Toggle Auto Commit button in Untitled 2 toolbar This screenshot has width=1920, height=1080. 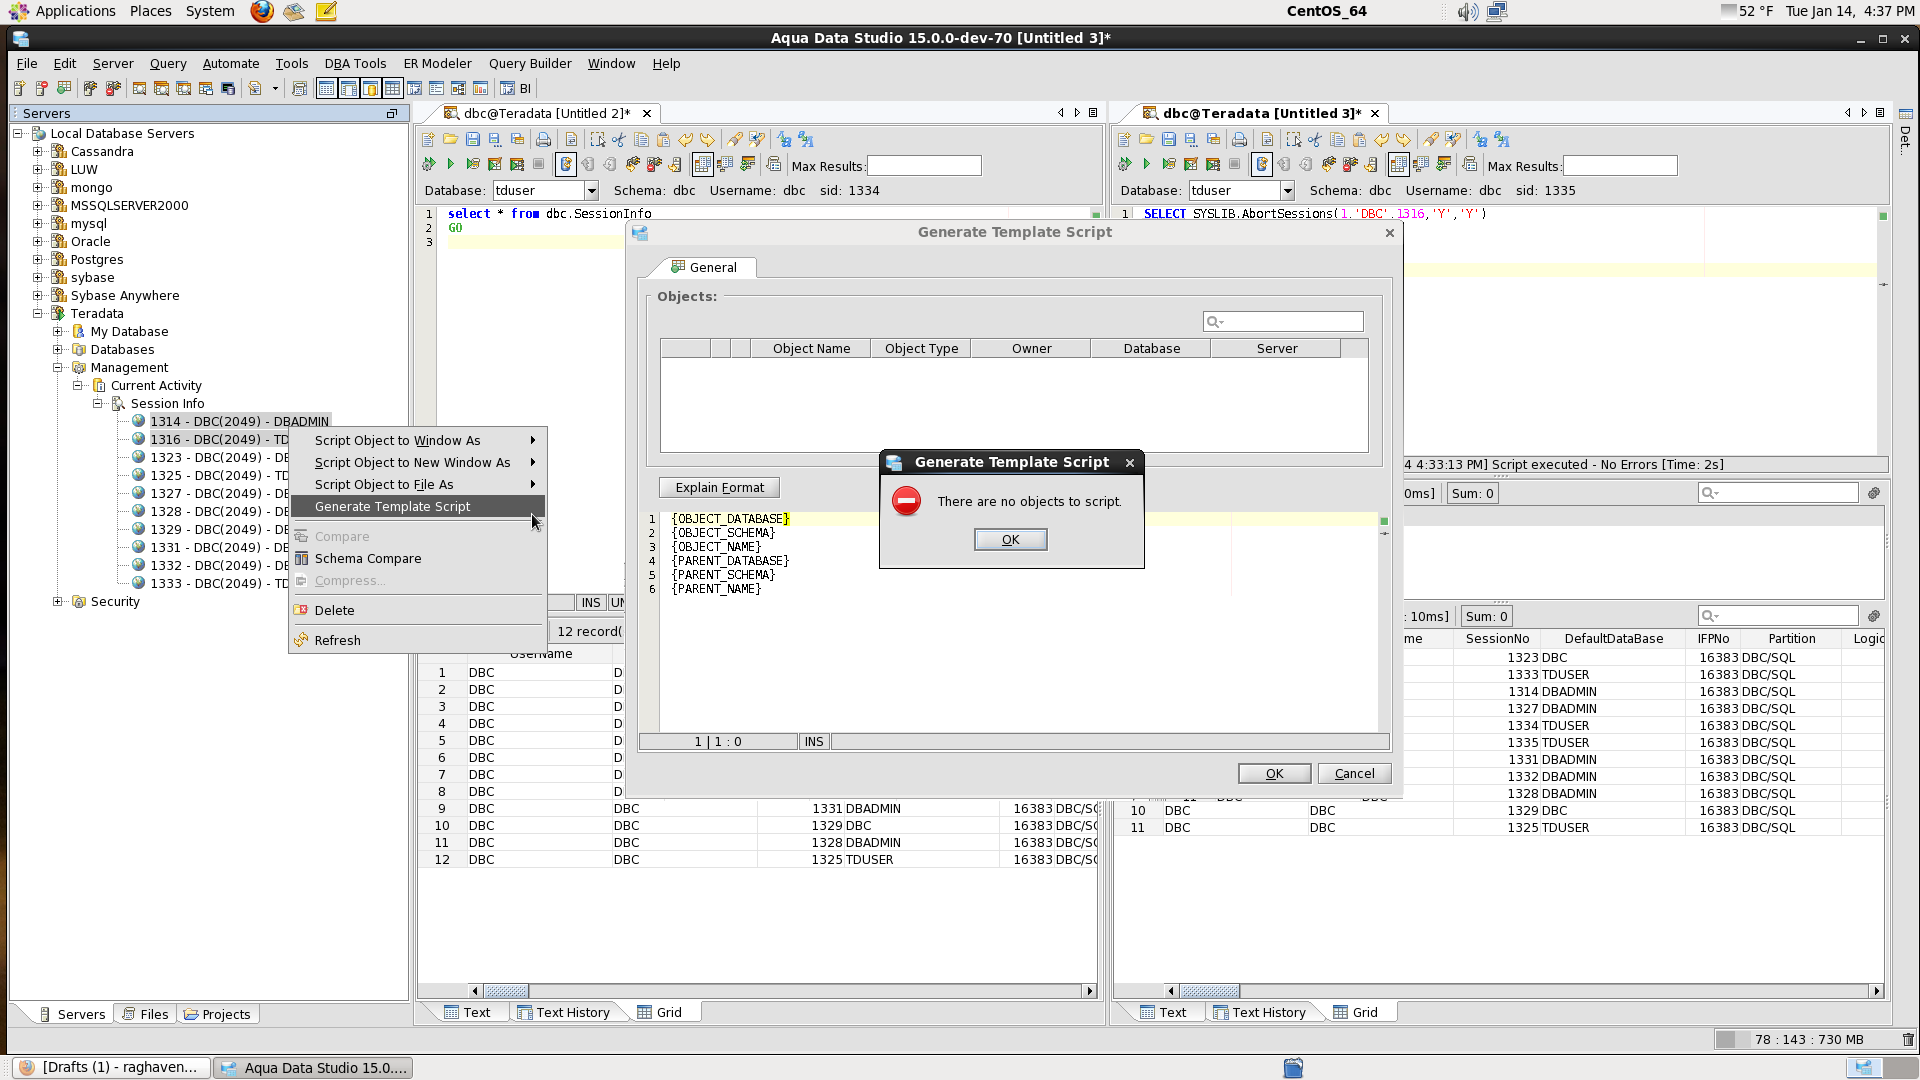tap(565, 164)
